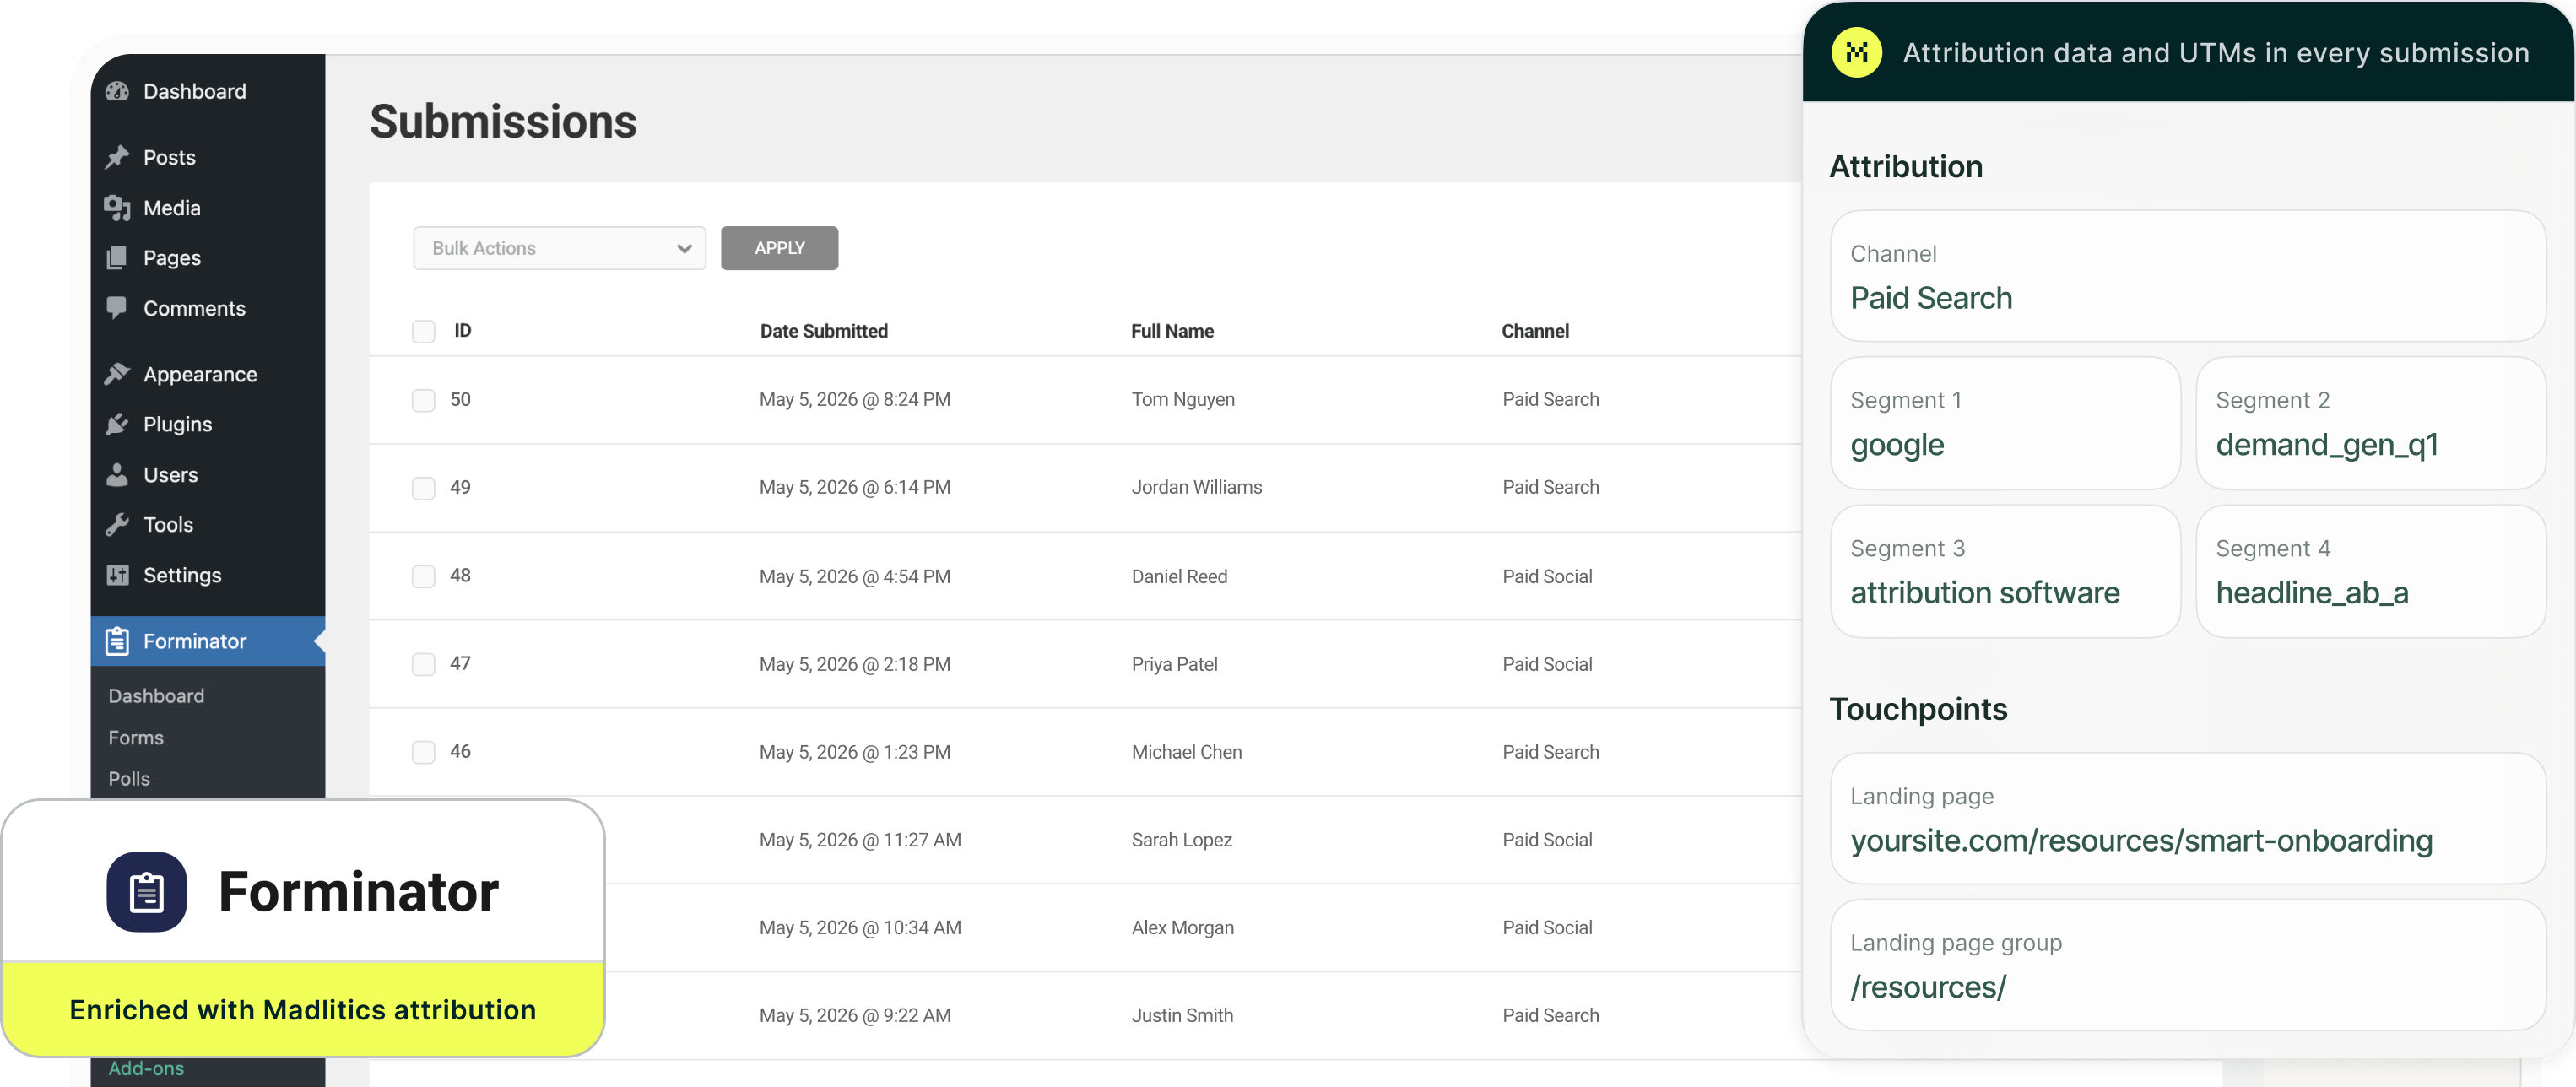The width and height of the screenshot is (2576, 1087).
Task: Click the Comments speech bubble icon
Action: 117,308
